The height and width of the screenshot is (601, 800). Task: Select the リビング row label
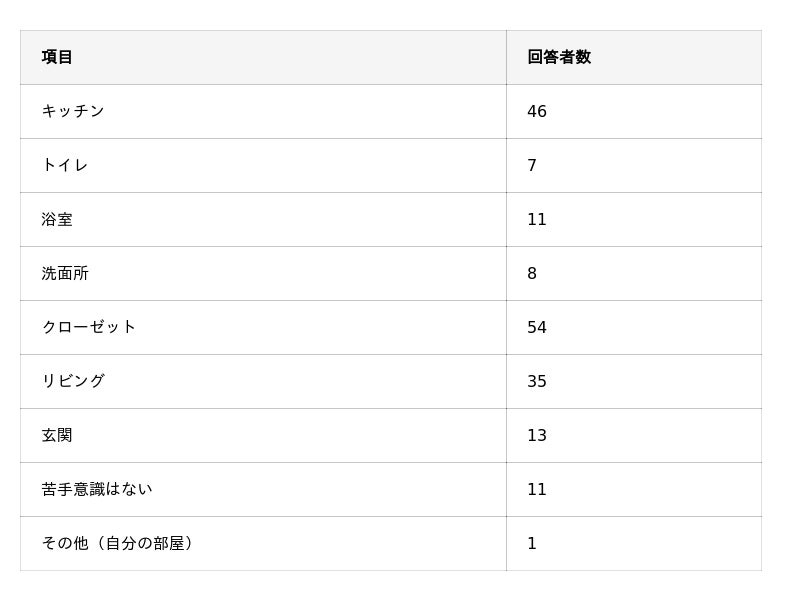(73, 381)
